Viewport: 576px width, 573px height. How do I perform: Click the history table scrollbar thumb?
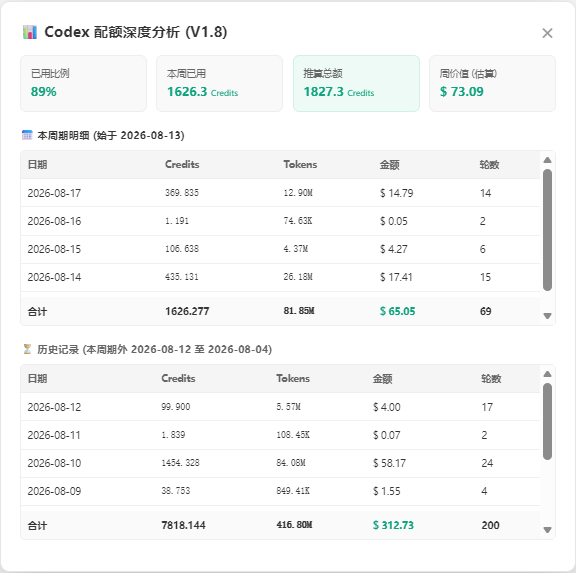coord(547,421)
